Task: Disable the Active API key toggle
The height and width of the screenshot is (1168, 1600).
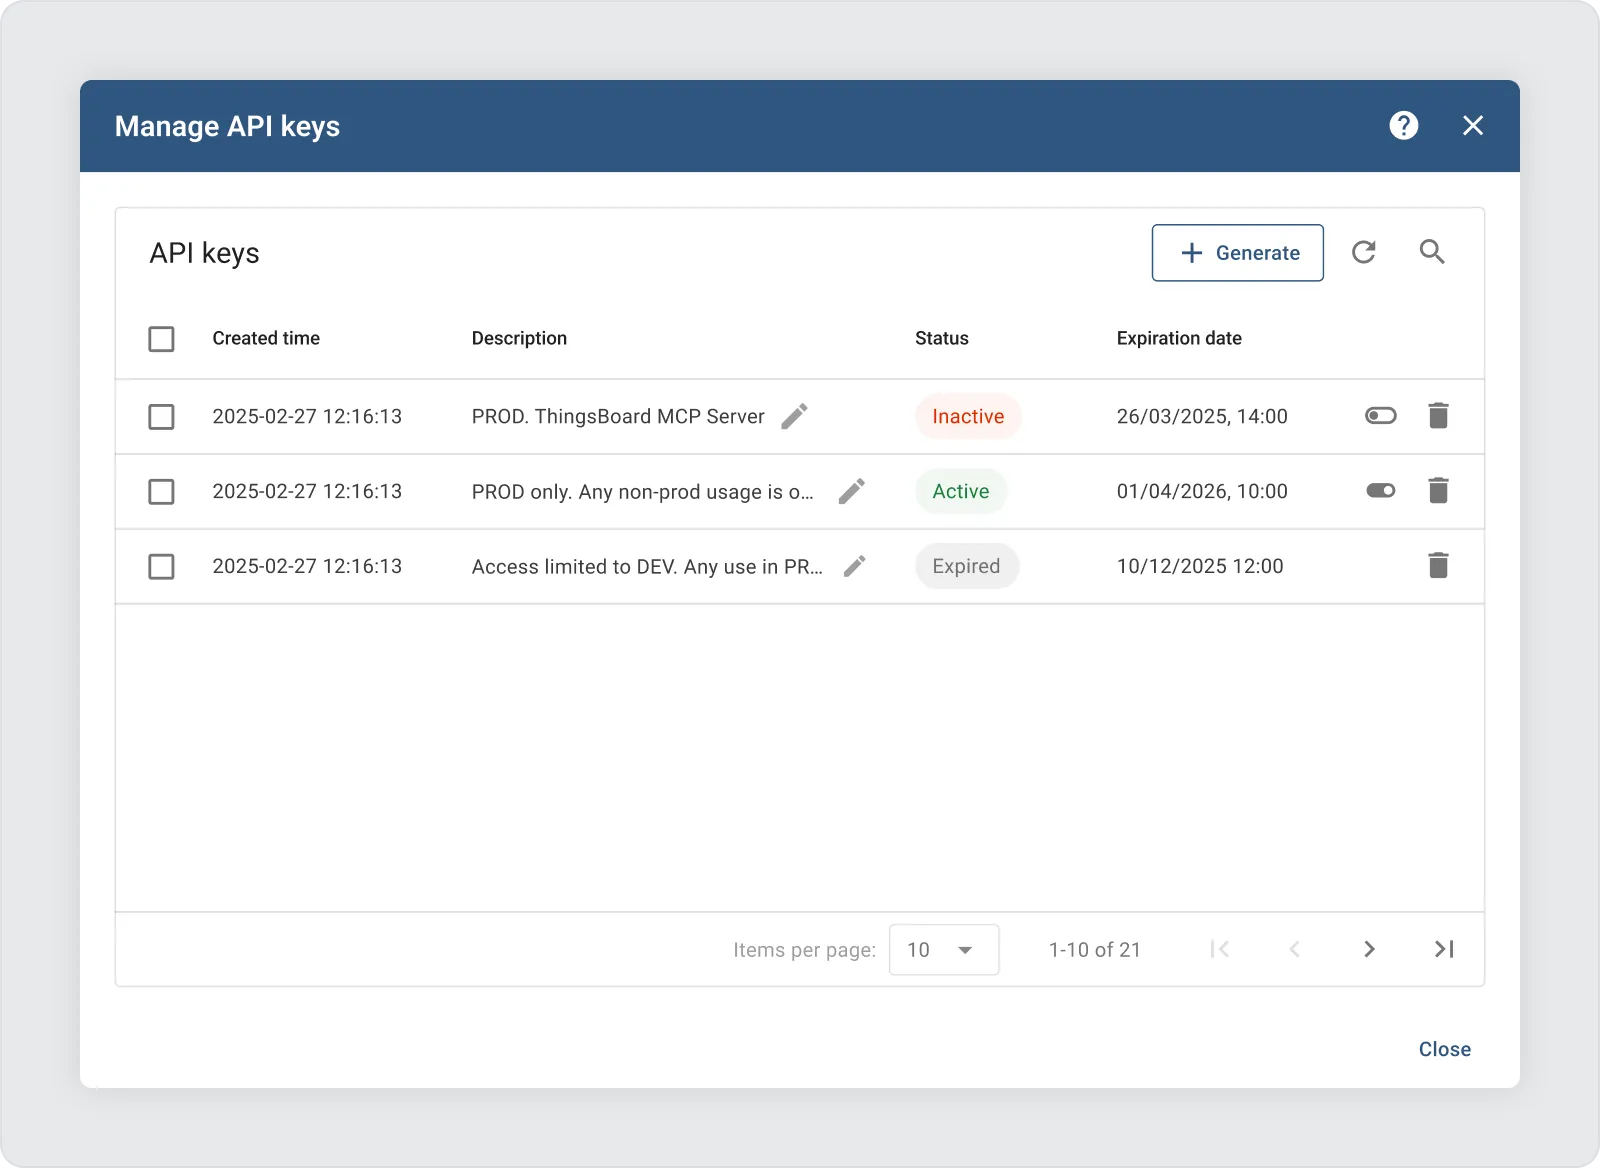Action: (1380, 491)
